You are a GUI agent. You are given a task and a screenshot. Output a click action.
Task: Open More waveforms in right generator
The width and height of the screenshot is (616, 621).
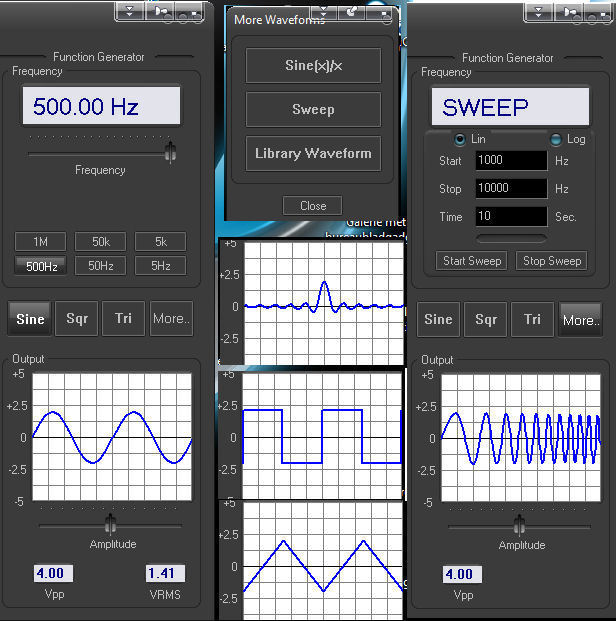click(579, 320)
